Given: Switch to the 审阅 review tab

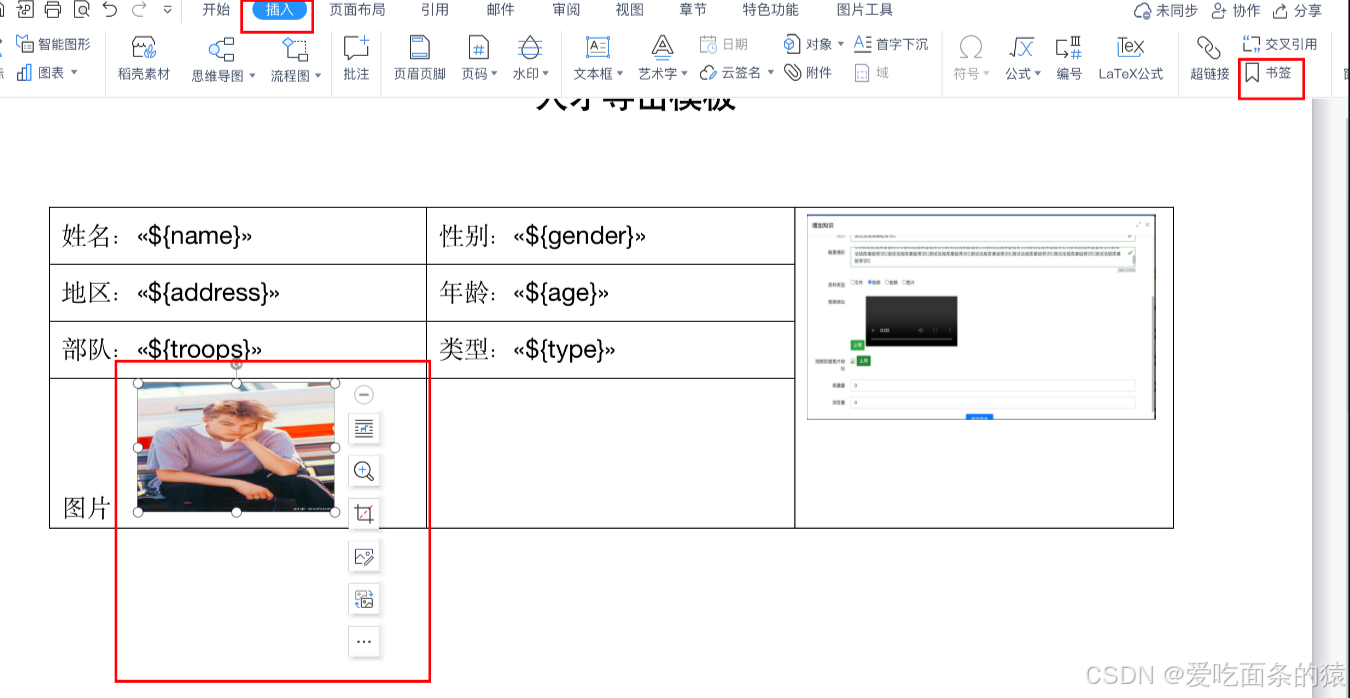Looking at the screenshot, I should pyautogui.click(x=566, y=10).
